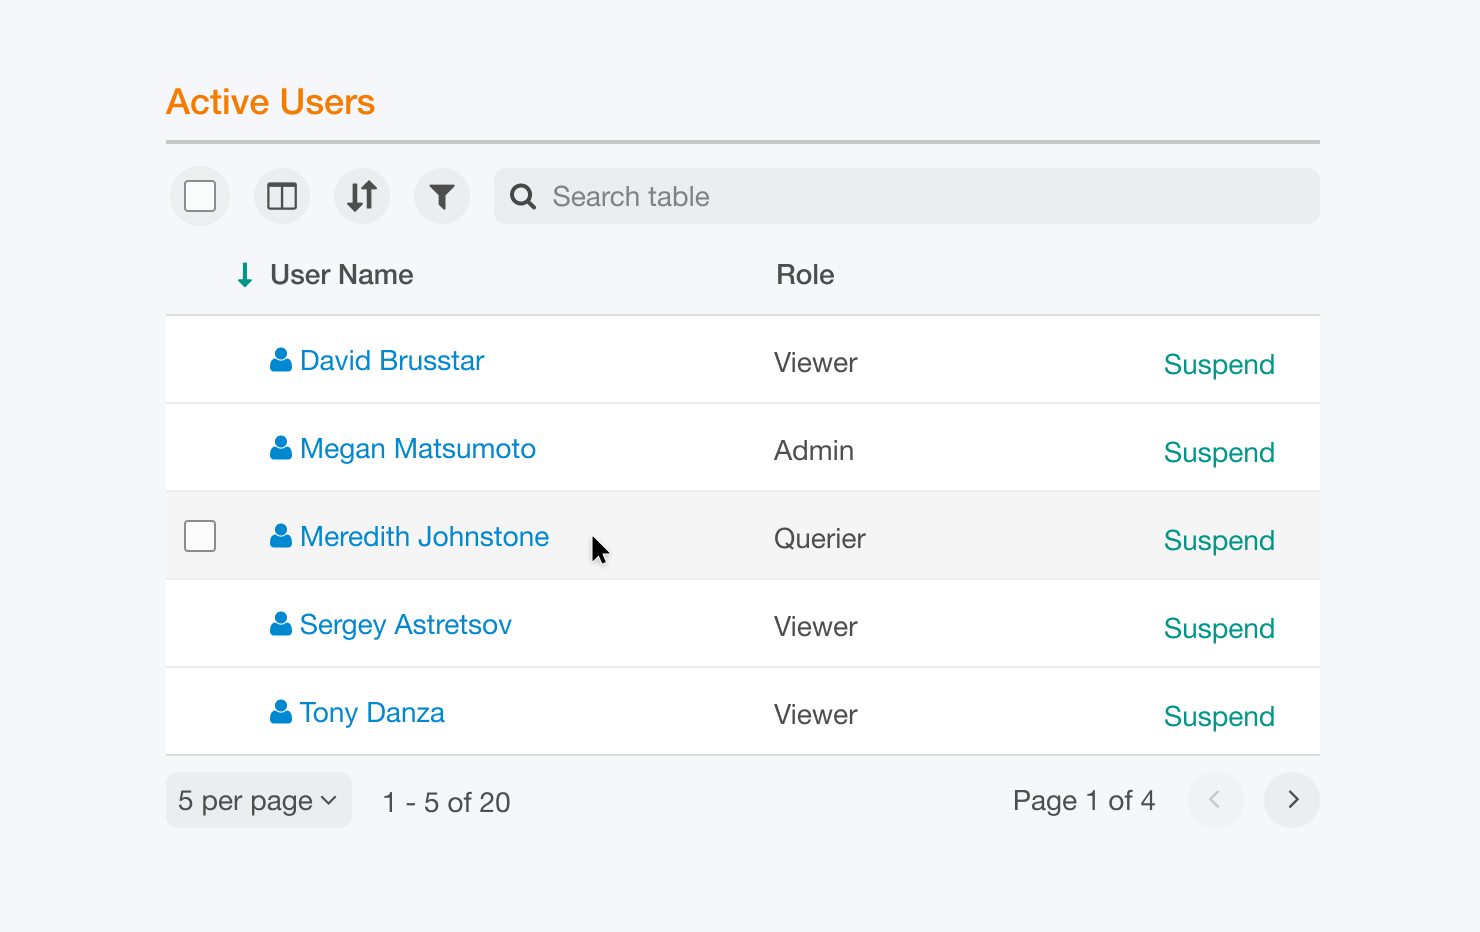This screenshot has width=1480, height=932.
Task: Suspend Meredith Johnstone
Action: pyautogui.click(x=1219, y=540)
